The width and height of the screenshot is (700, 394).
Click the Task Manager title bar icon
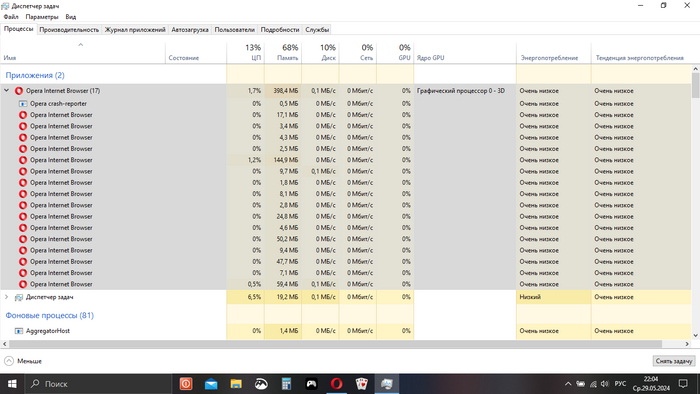5,6
